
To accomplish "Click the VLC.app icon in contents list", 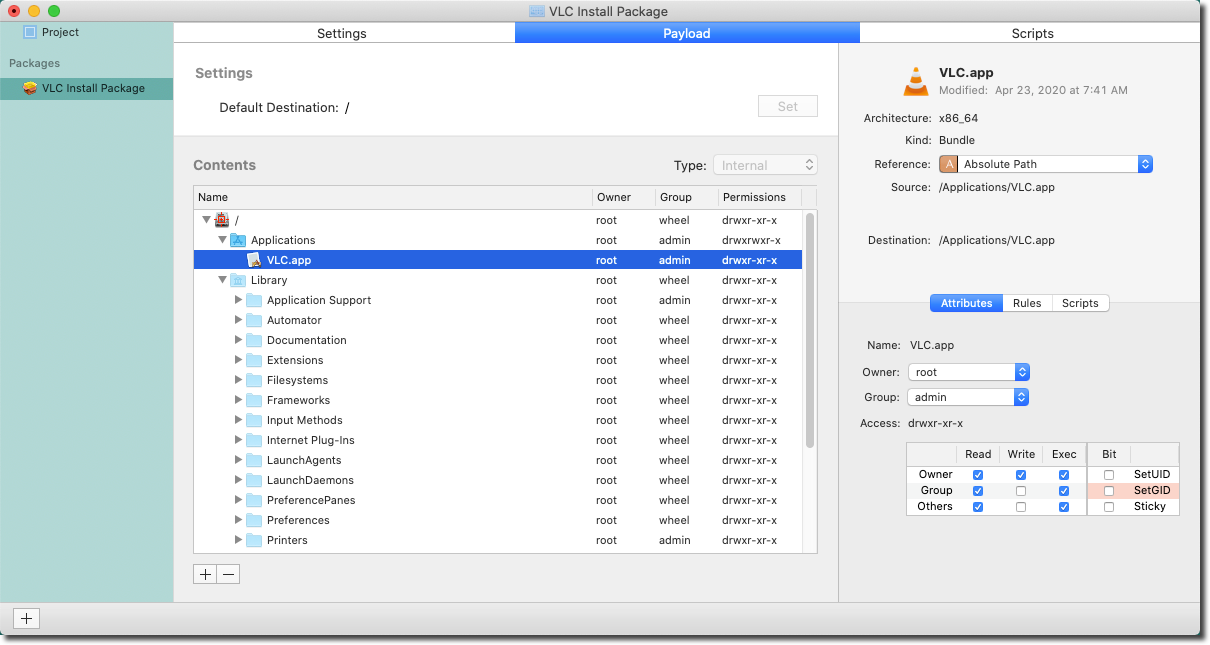I will (x=254, y=260).
